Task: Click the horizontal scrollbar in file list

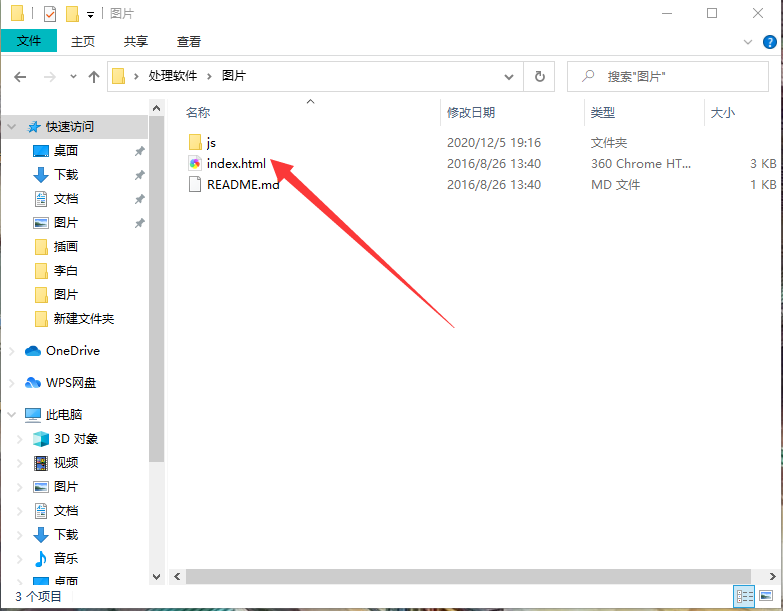Action: click(450, 577)
